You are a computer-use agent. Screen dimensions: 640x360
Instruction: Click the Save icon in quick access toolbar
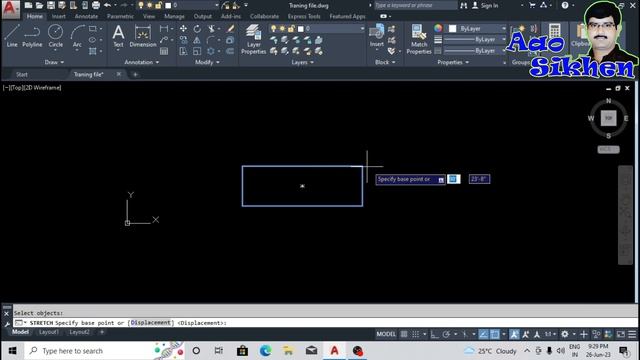click(51, 5)
